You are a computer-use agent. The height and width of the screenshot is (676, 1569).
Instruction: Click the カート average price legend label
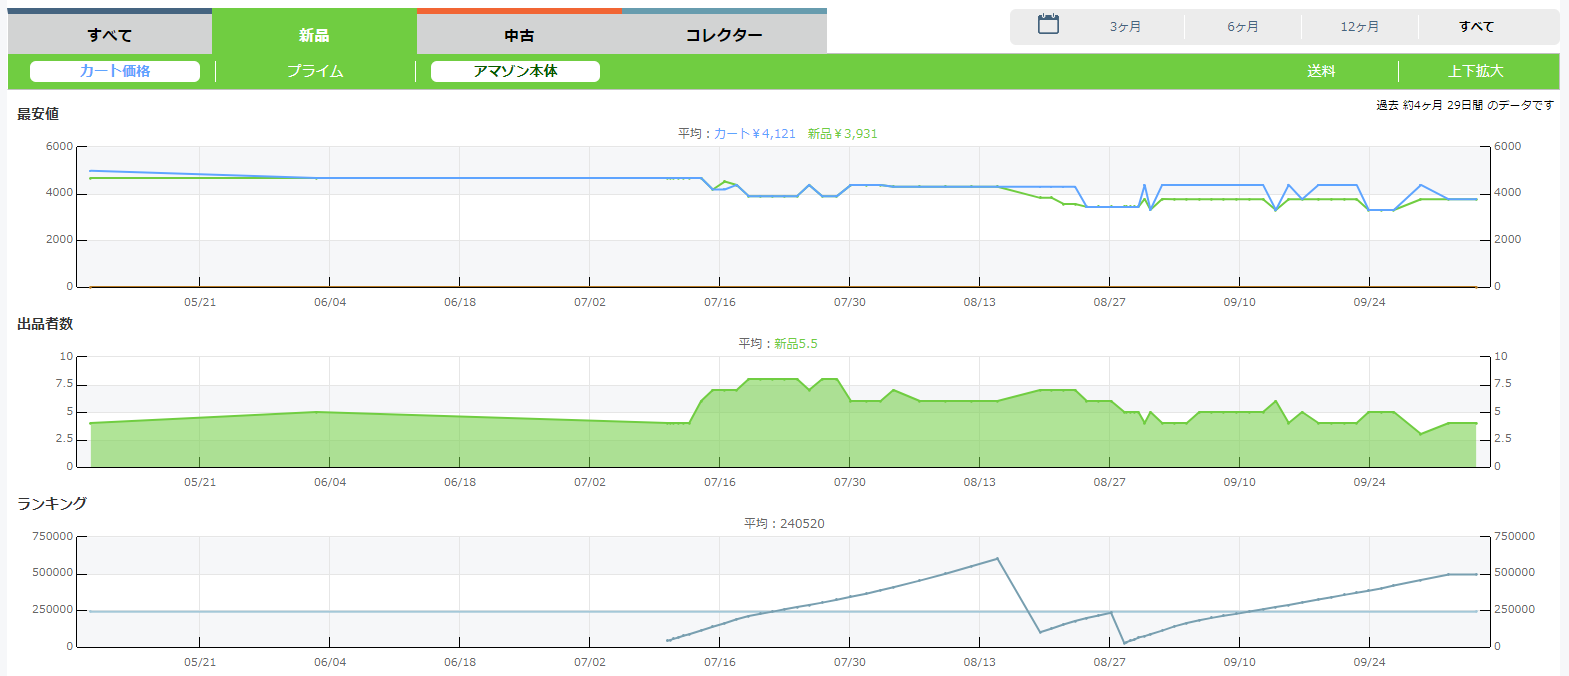click(754, 134)
